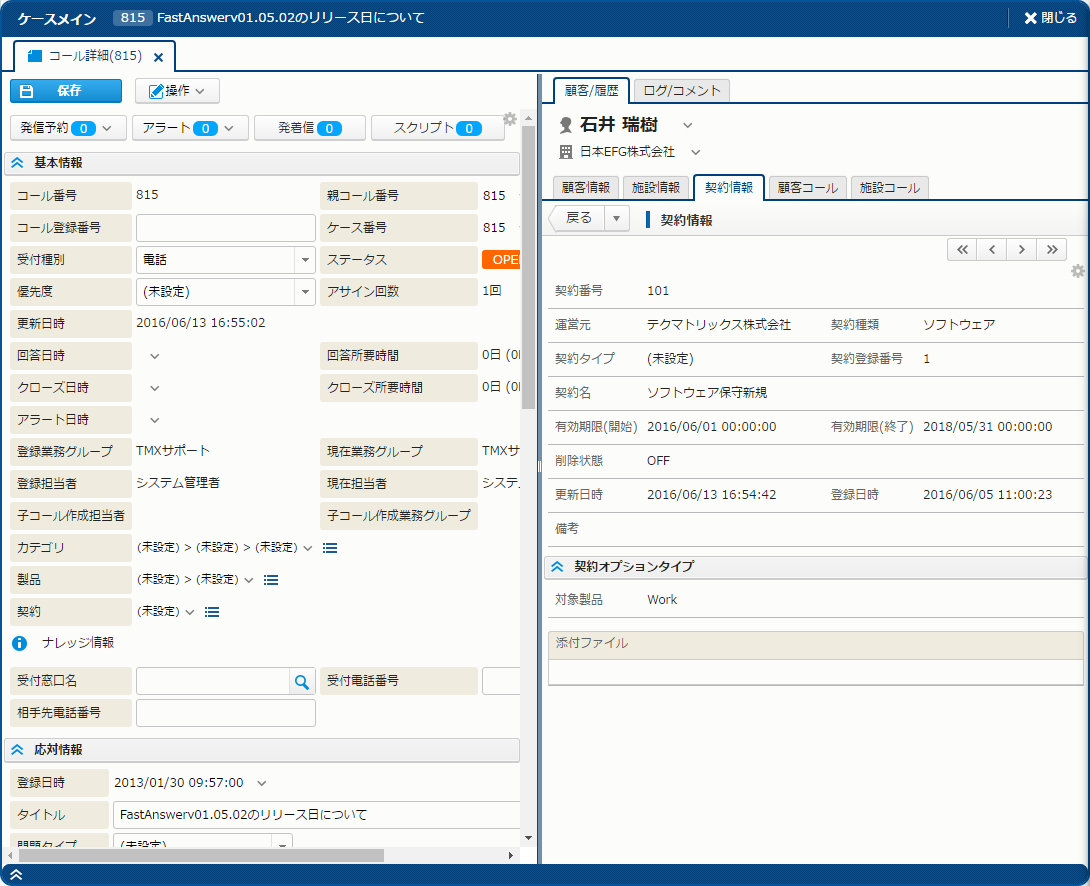Viewport: 1090px width, 886px height.
Task: Open the contract (契約) list icon
Action: click(x=211, y=612)
